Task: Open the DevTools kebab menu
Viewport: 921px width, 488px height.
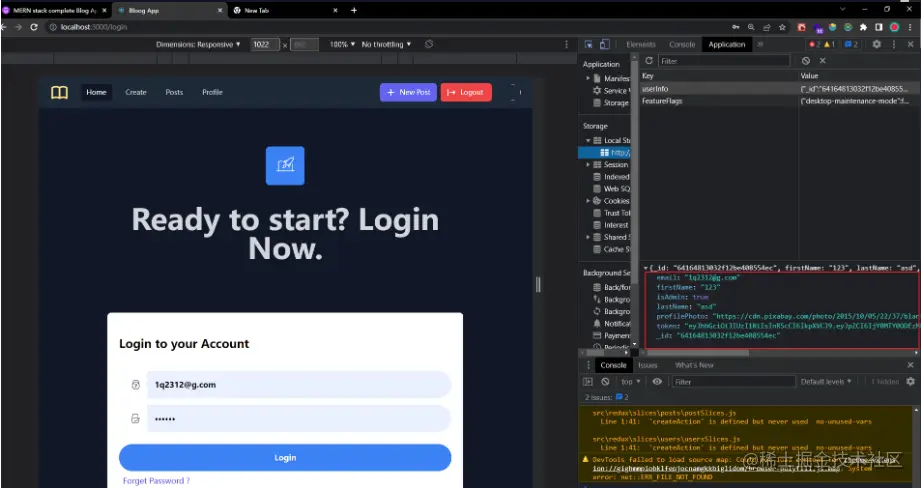Action: (x=894, y=45)
